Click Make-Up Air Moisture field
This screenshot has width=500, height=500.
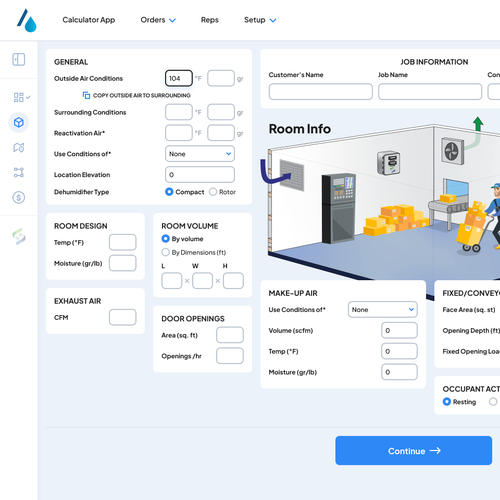pyautogui.click(x=399, y=372)
